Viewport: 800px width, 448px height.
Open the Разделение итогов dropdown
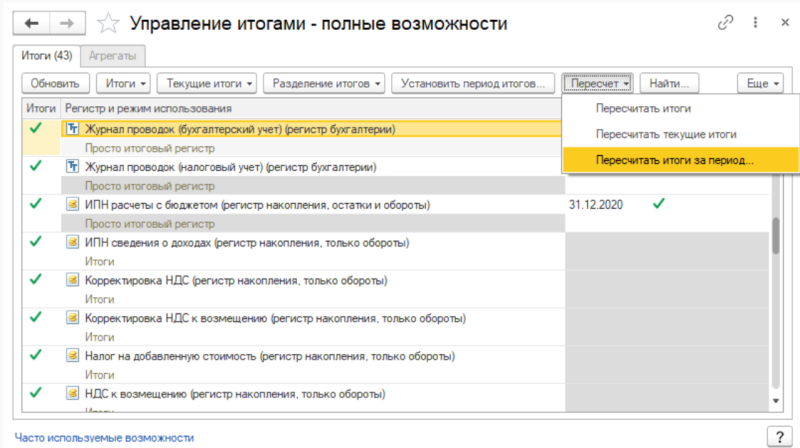click(324, 83)
